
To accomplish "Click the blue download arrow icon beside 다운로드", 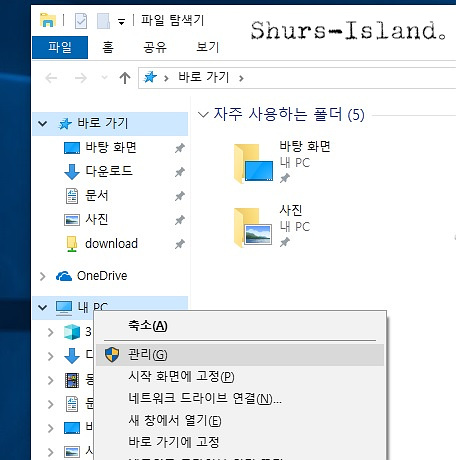I will (x=72, y=172).
